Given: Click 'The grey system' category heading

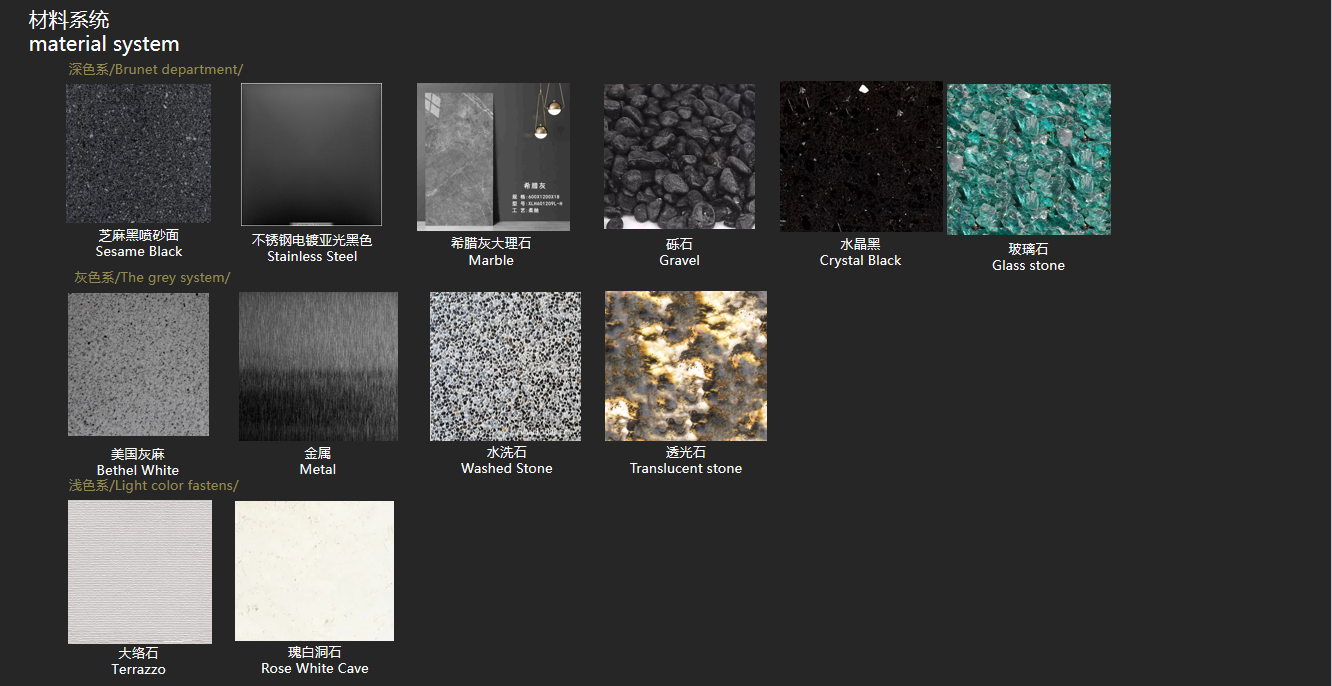Looking at the screenshot, I should click(x=152, y=277).
